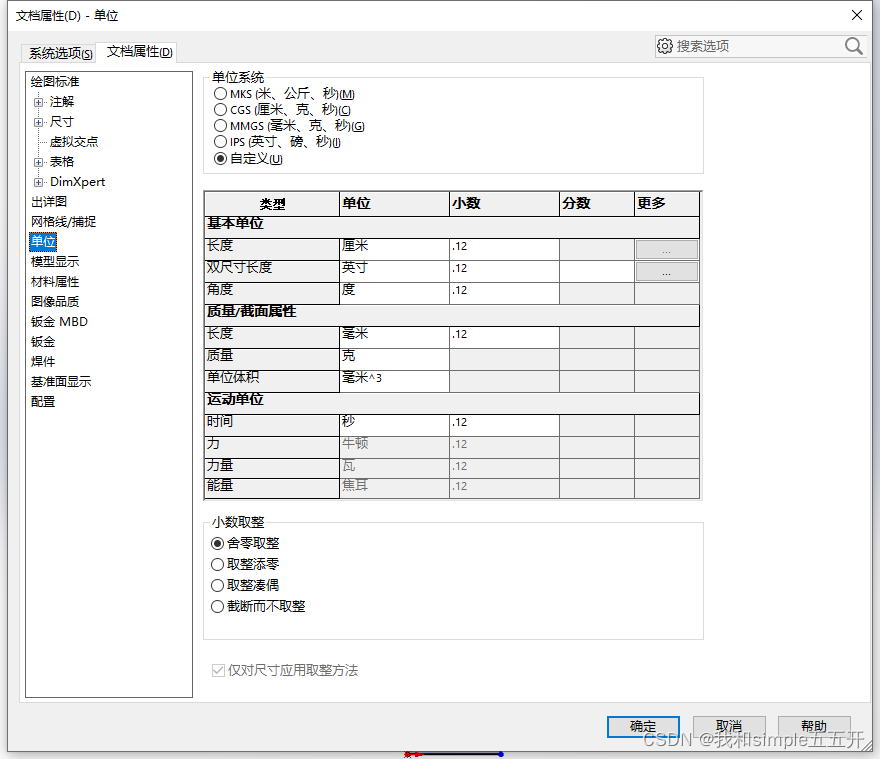Select IPS unit system radio button
880x759 pixels.
click(221, 141)
